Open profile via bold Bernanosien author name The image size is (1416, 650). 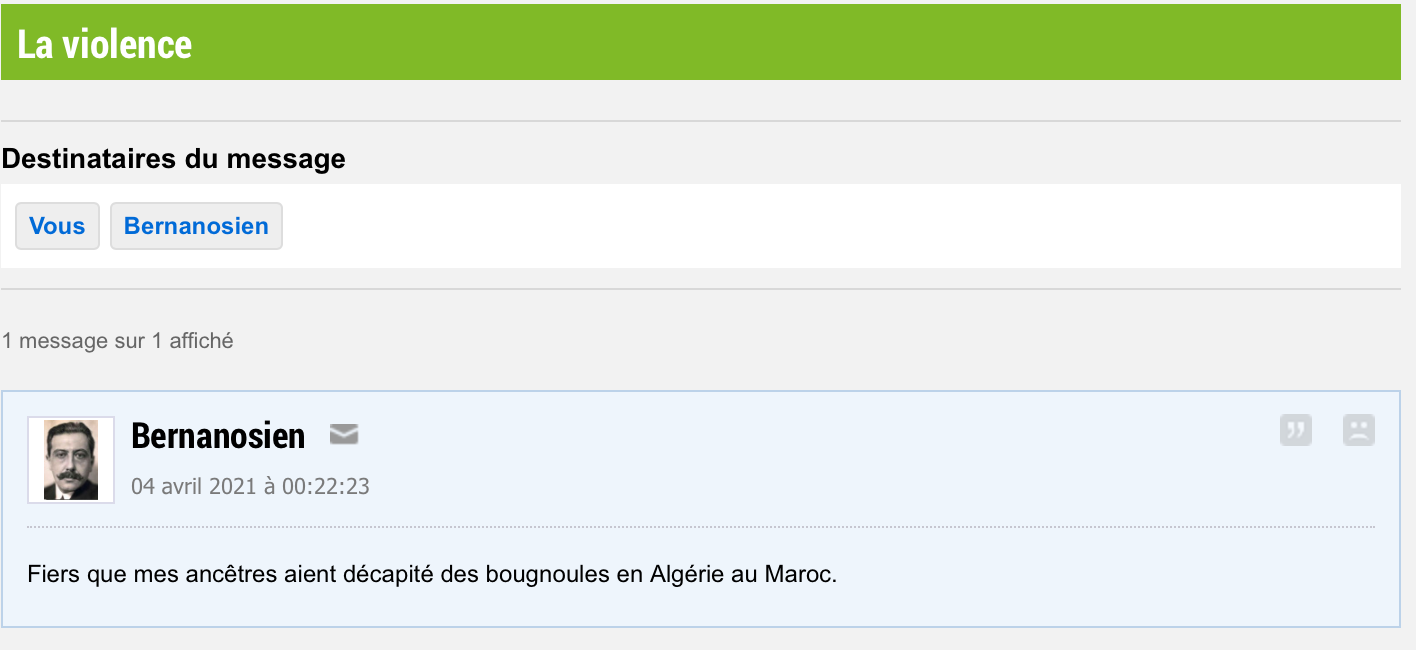(x=218, y=436)
